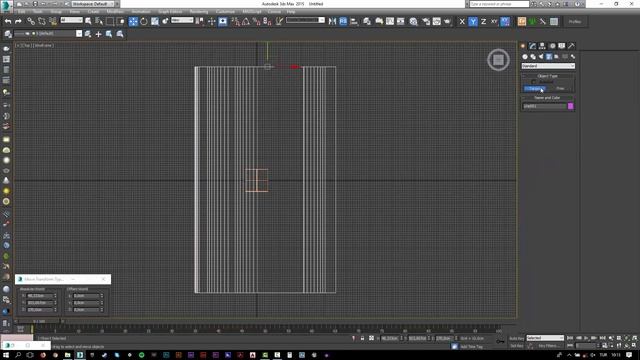This screenshot has height=360, width=640.
Task: Click Add Time Tag
Action: click(471, 347)
